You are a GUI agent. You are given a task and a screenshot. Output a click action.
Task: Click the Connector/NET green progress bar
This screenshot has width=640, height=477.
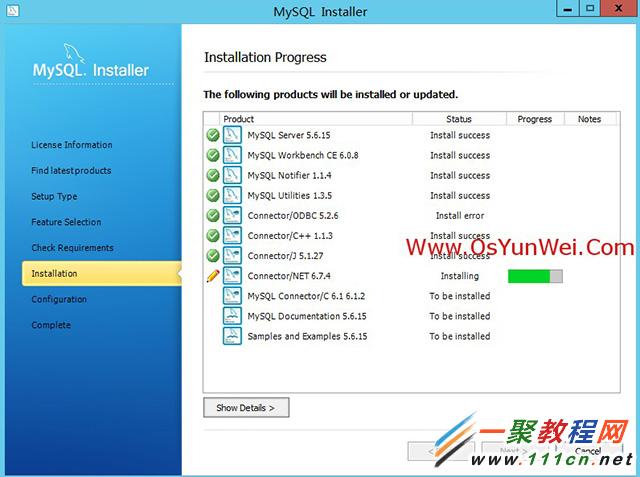click(535, 276)
